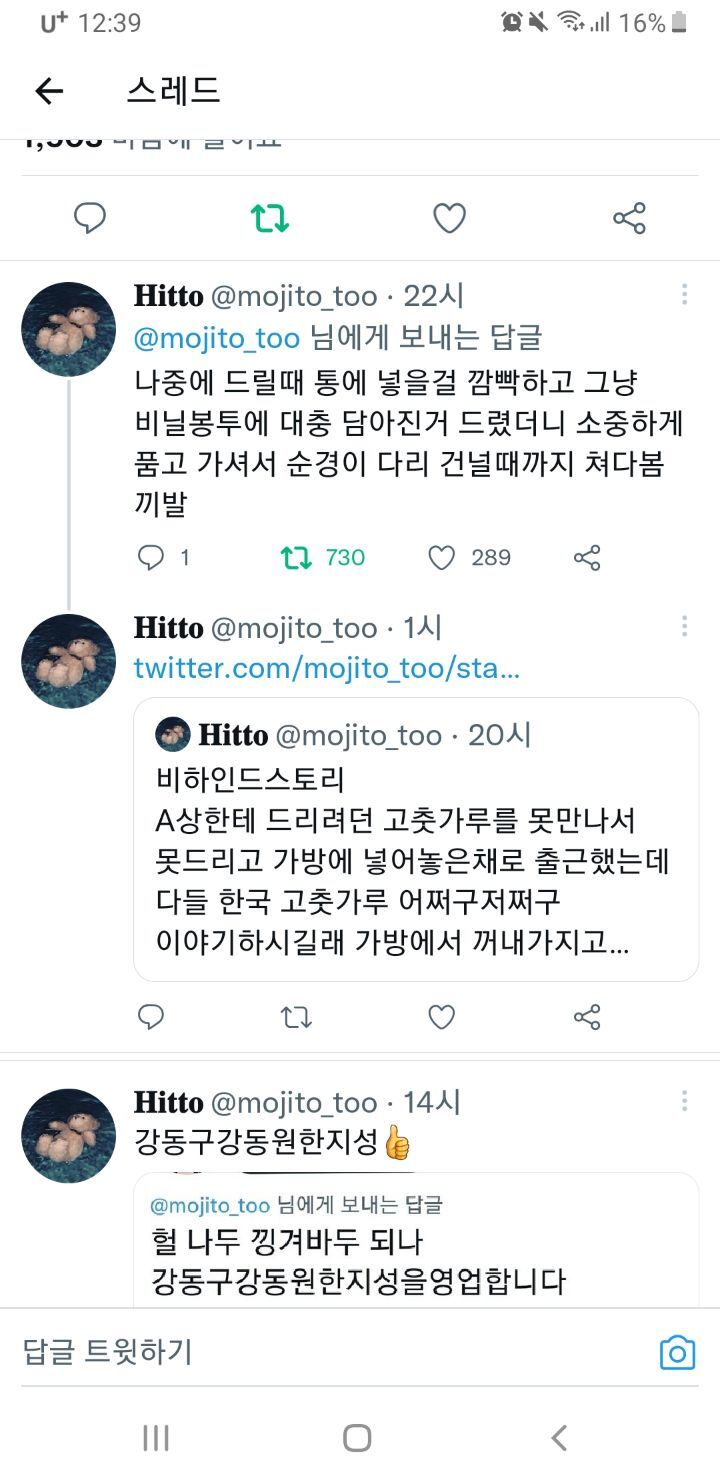Open more options on 14시 tweet
Viewport: 720px width, 1480px height.
coord(684,1101)
